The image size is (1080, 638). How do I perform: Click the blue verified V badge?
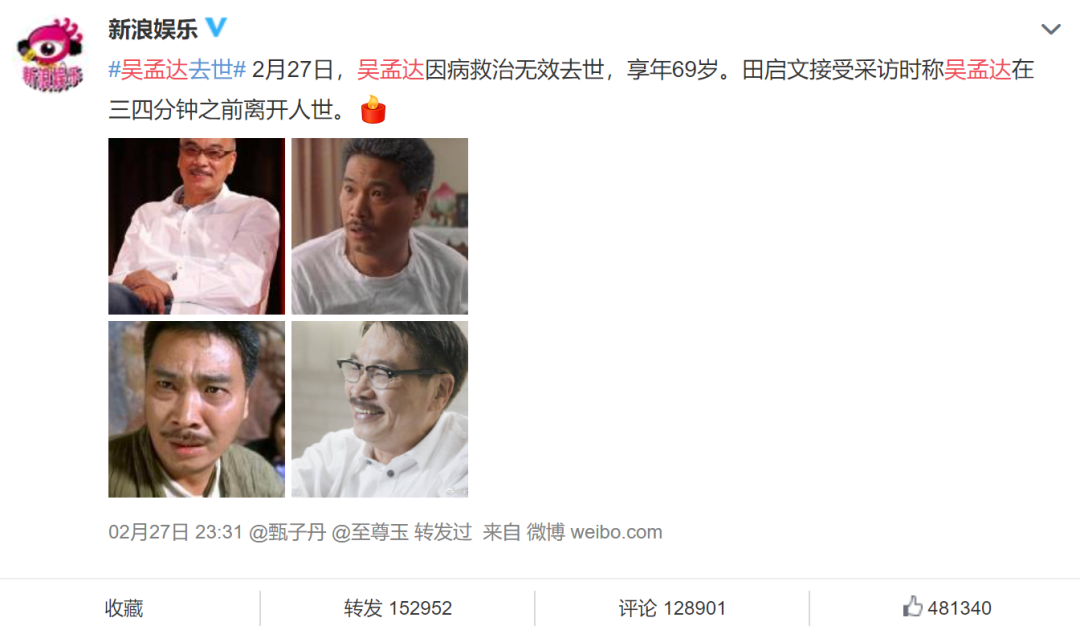(x=216, y=28)
